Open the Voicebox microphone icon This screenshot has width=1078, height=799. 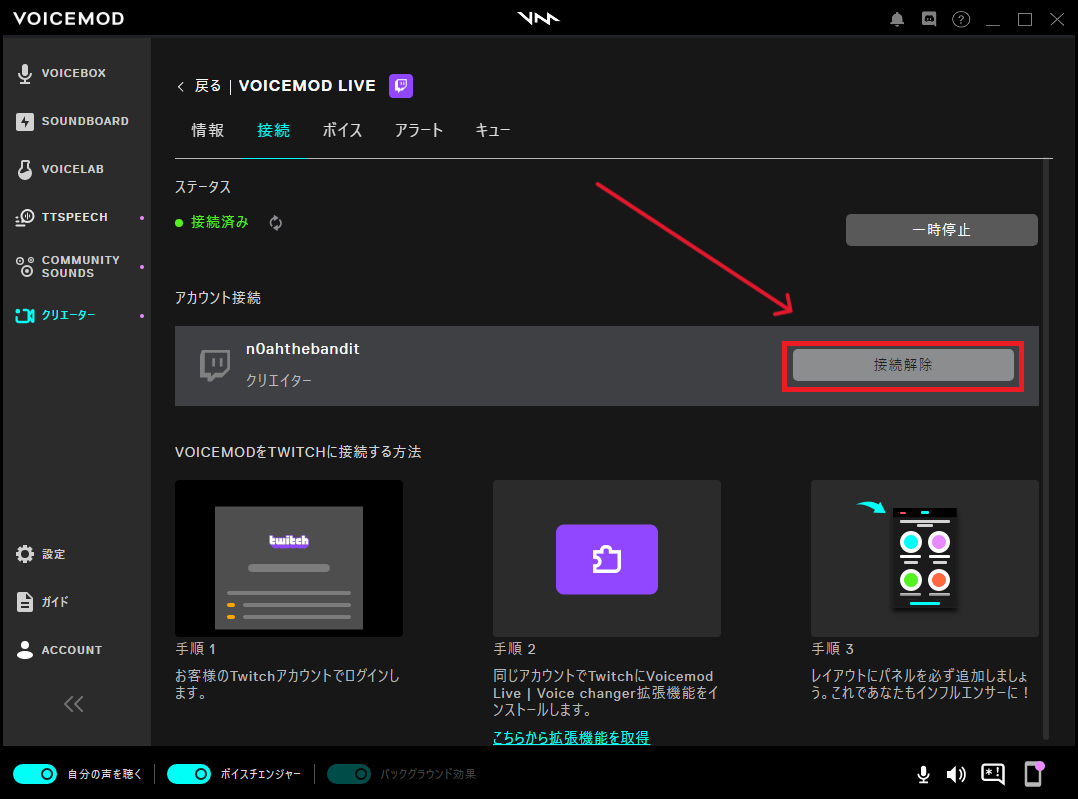25,73
